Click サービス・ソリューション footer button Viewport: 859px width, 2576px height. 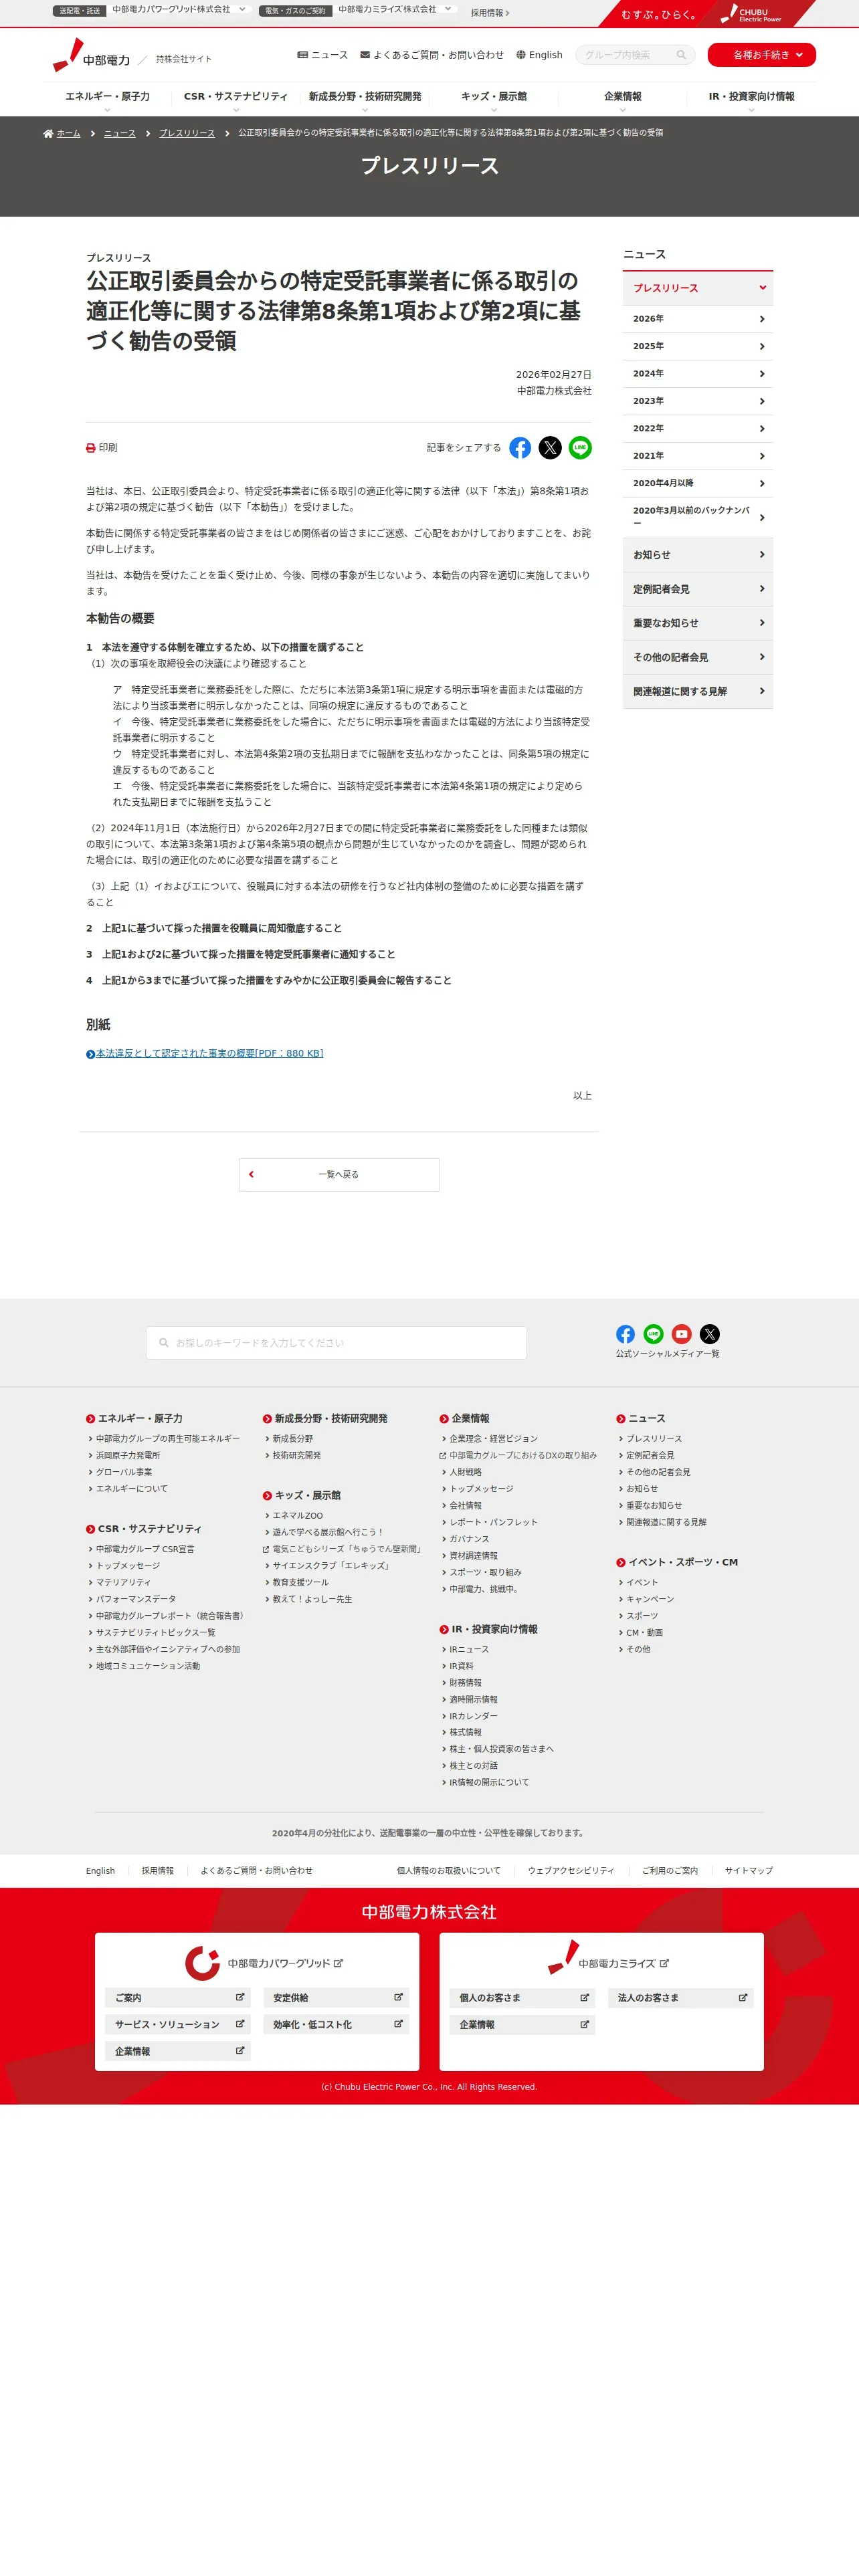pyautogui.click(x=177, y=2024)
